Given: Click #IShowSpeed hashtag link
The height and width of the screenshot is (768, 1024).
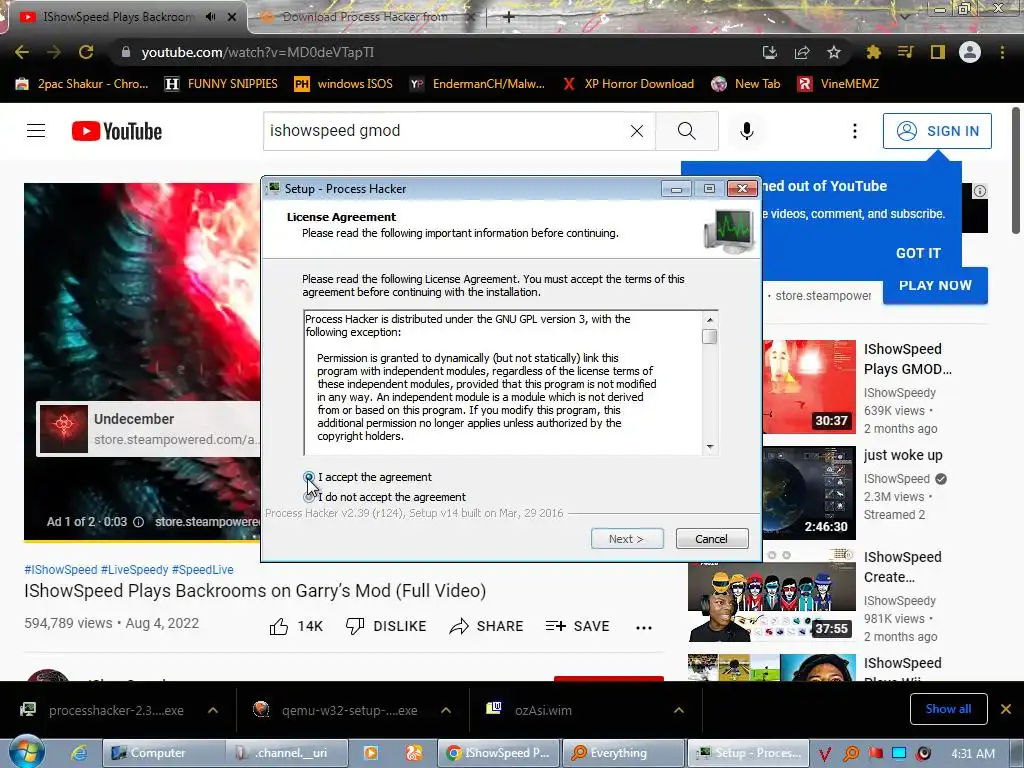Looking at the screenshot, I should click(x=61, y=569).
